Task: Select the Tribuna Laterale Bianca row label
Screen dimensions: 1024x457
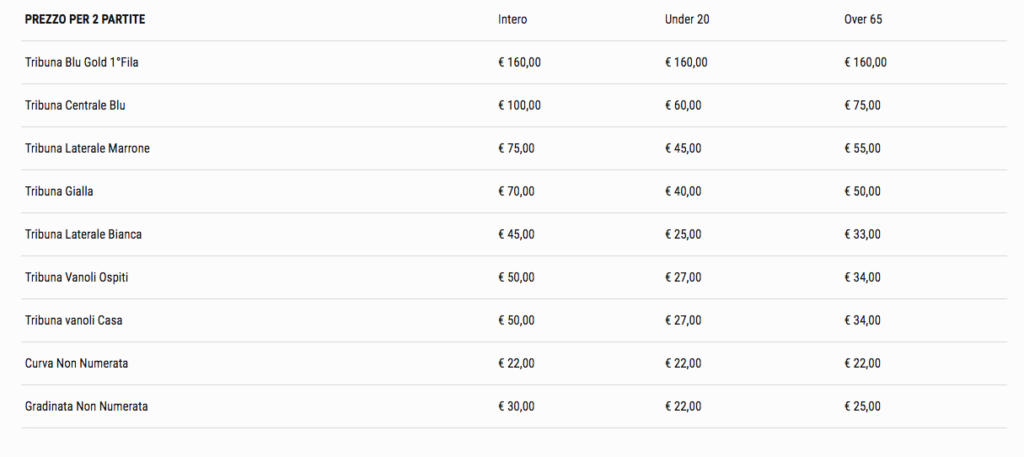Action: coord(84,234)
